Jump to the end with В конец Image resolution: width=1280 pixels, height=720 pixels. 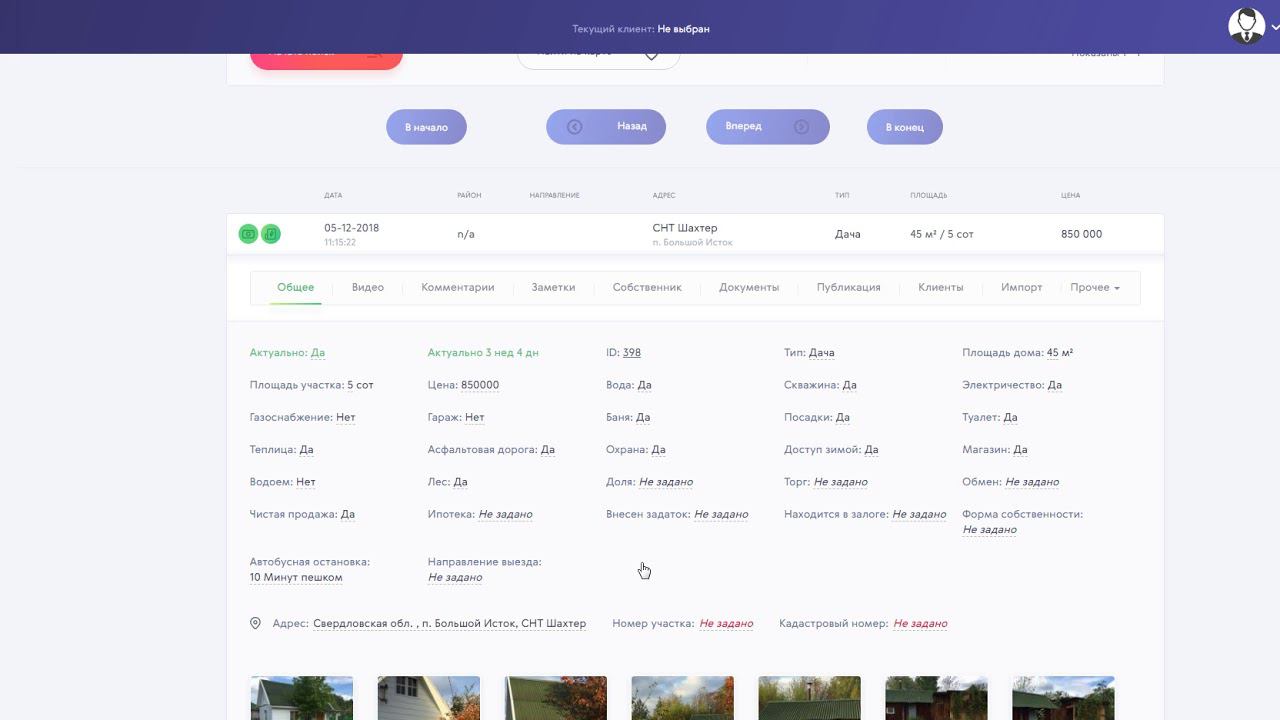[904, 127]
